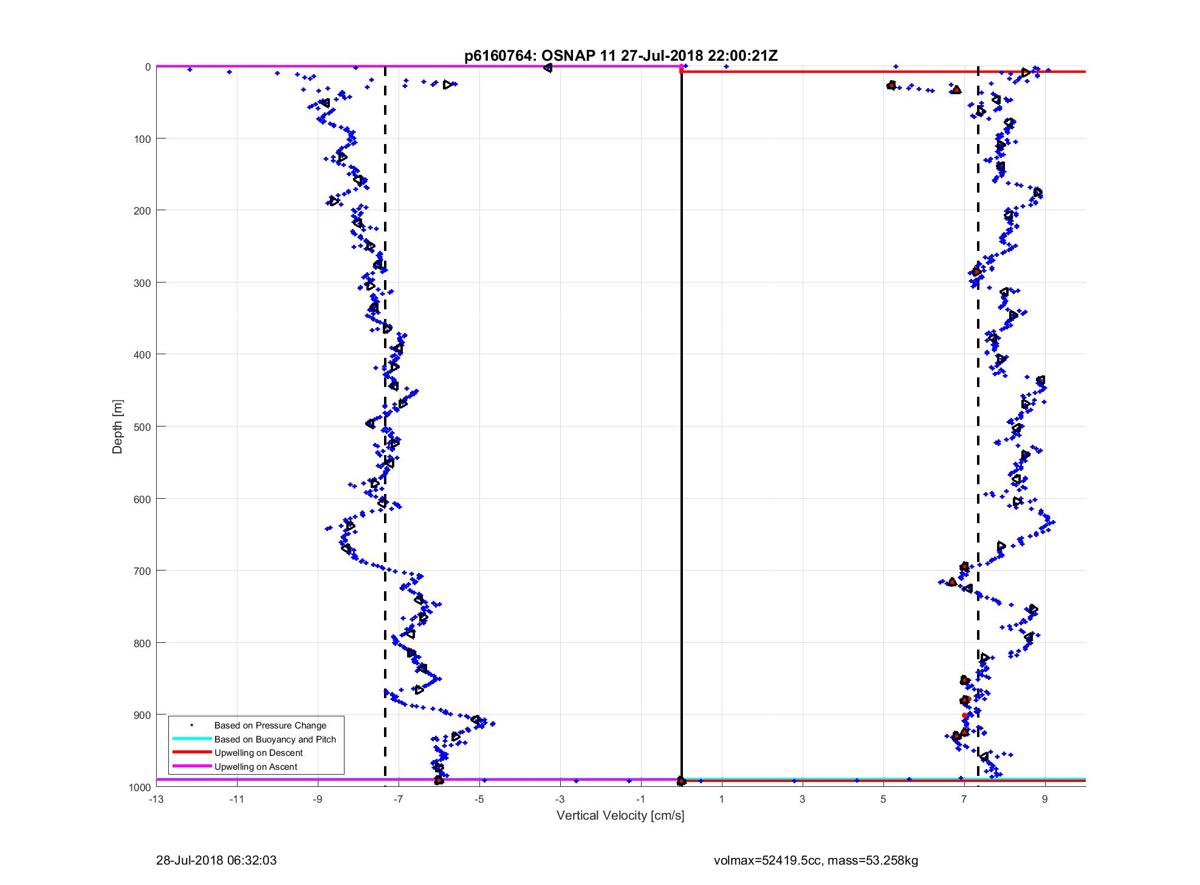Click the depth tick label '200'
Screen dimensions: 1200x885
pos(141,211)
